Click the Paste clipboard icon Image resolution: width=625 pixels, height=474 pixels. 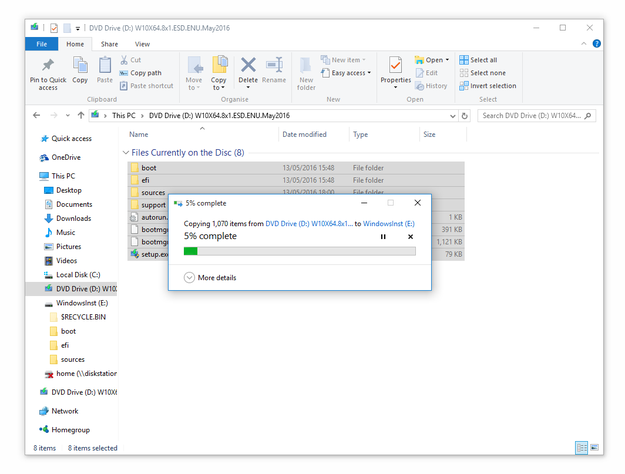105,65
